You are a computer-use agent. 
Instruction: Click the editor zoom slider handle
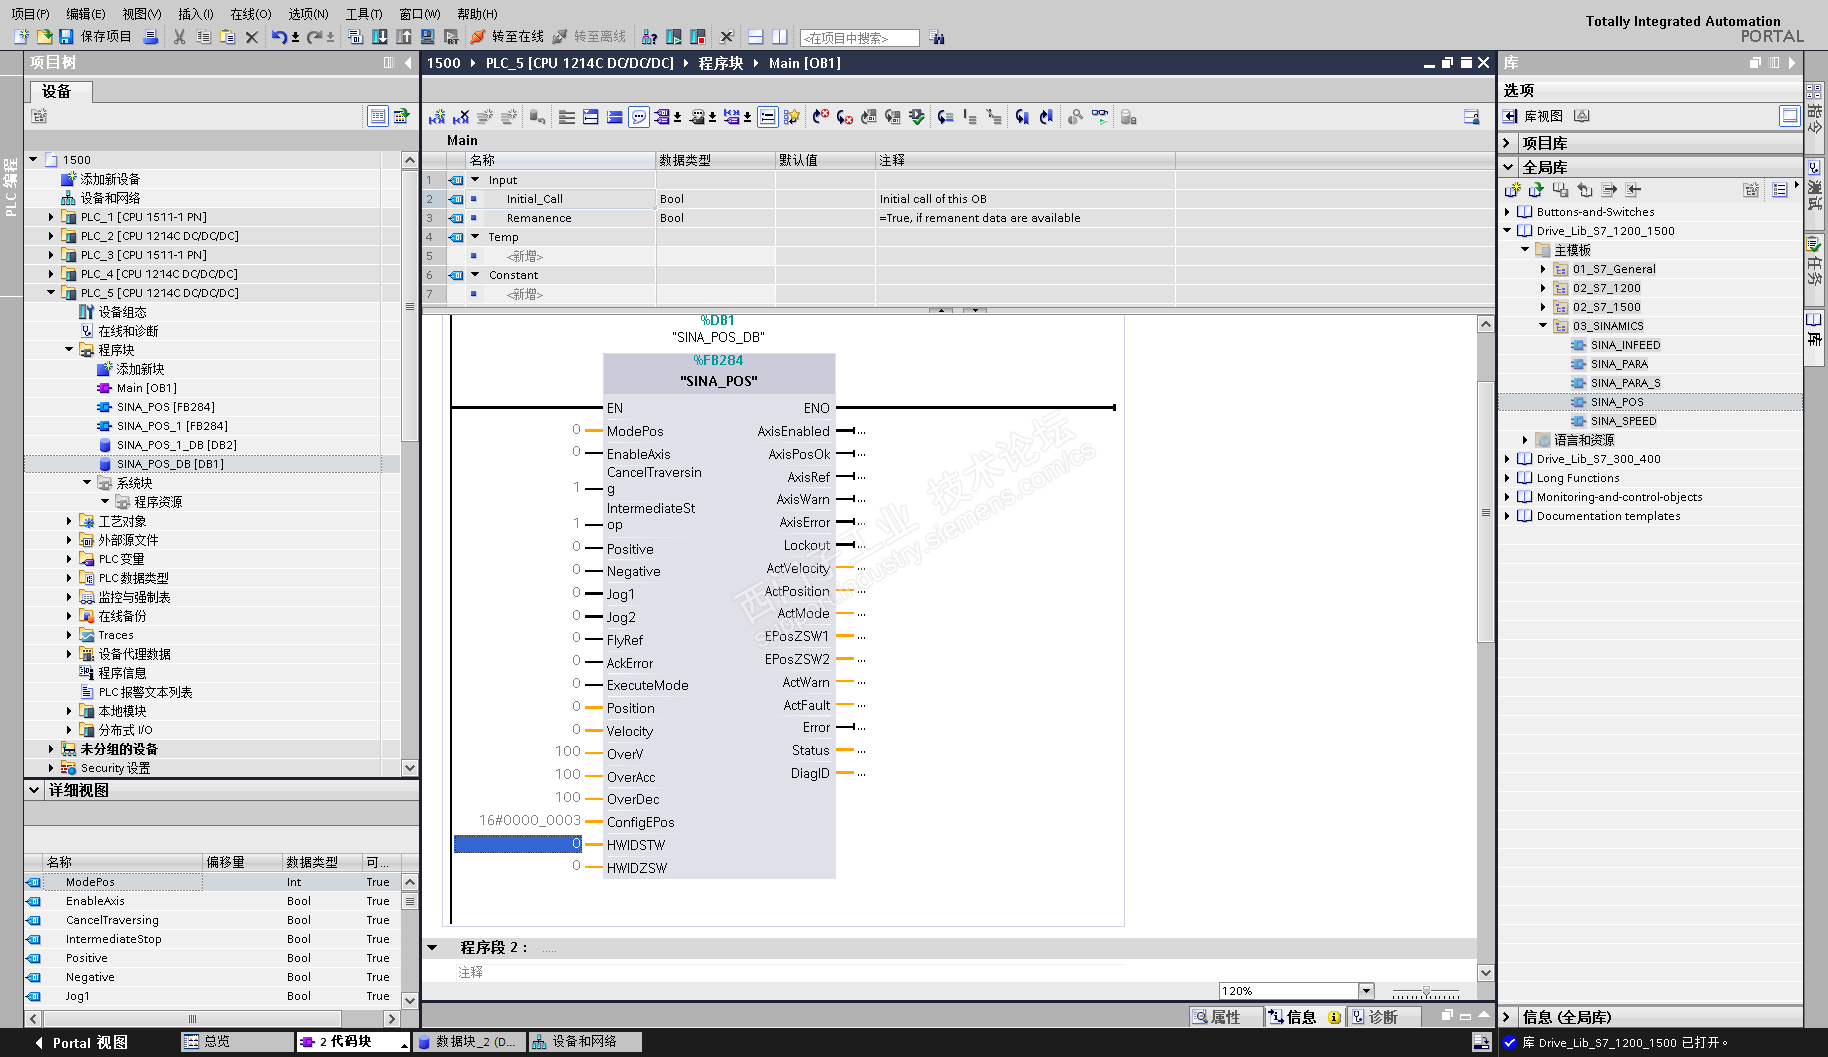pos(1426,992)
